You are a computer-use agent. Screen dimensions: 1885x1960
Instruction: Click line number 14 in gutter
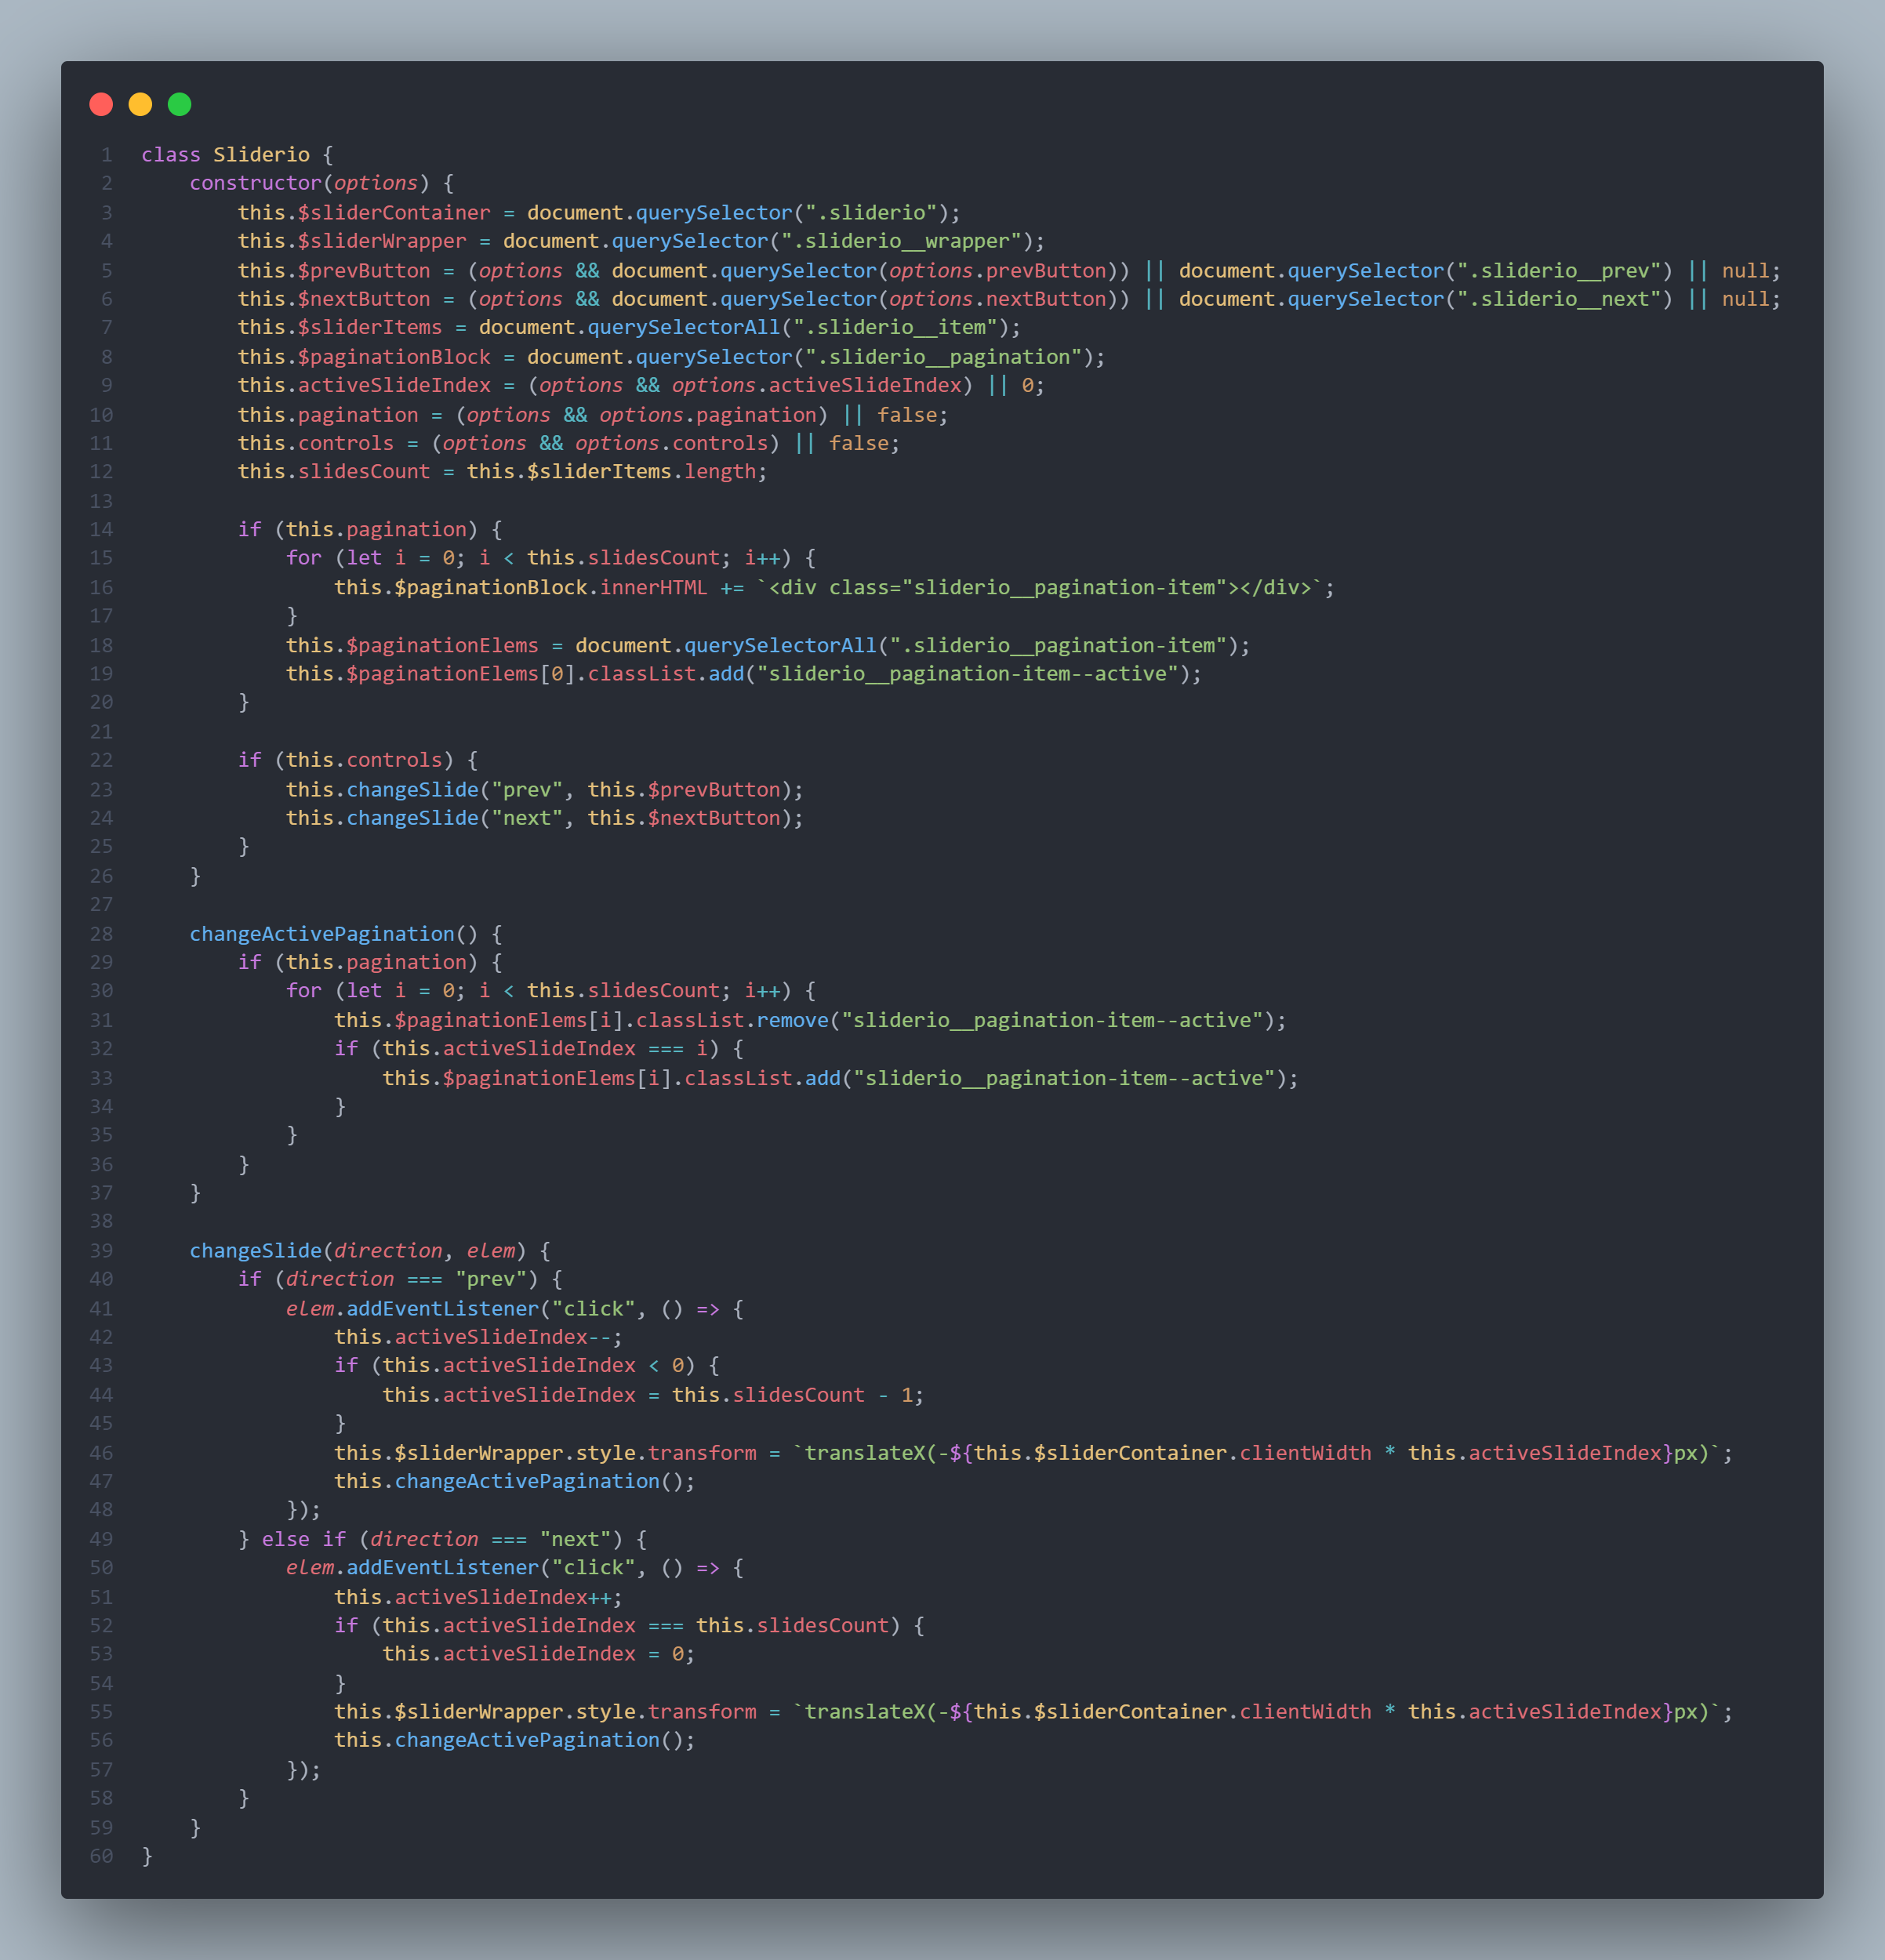click(x=101, y=529)
